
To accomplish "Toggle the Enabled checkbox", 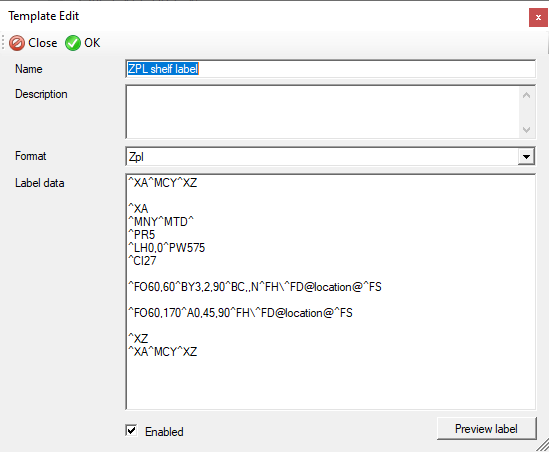I will click(x=131, y=430).
